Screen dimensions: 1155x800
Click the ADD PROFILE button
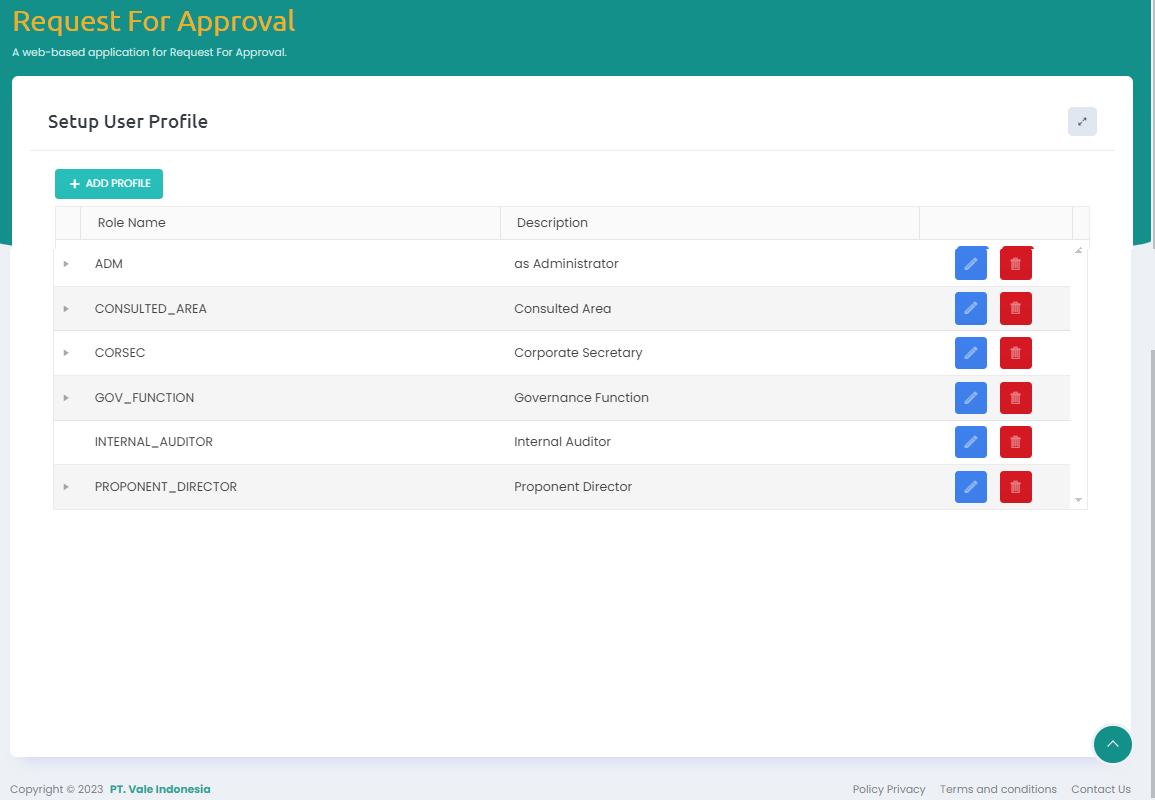click(x=109, y=184)
